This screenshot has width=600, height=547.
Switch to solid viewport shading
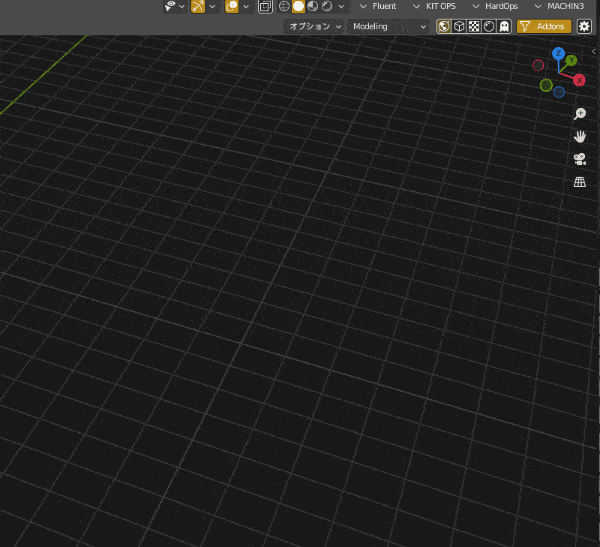298,6
